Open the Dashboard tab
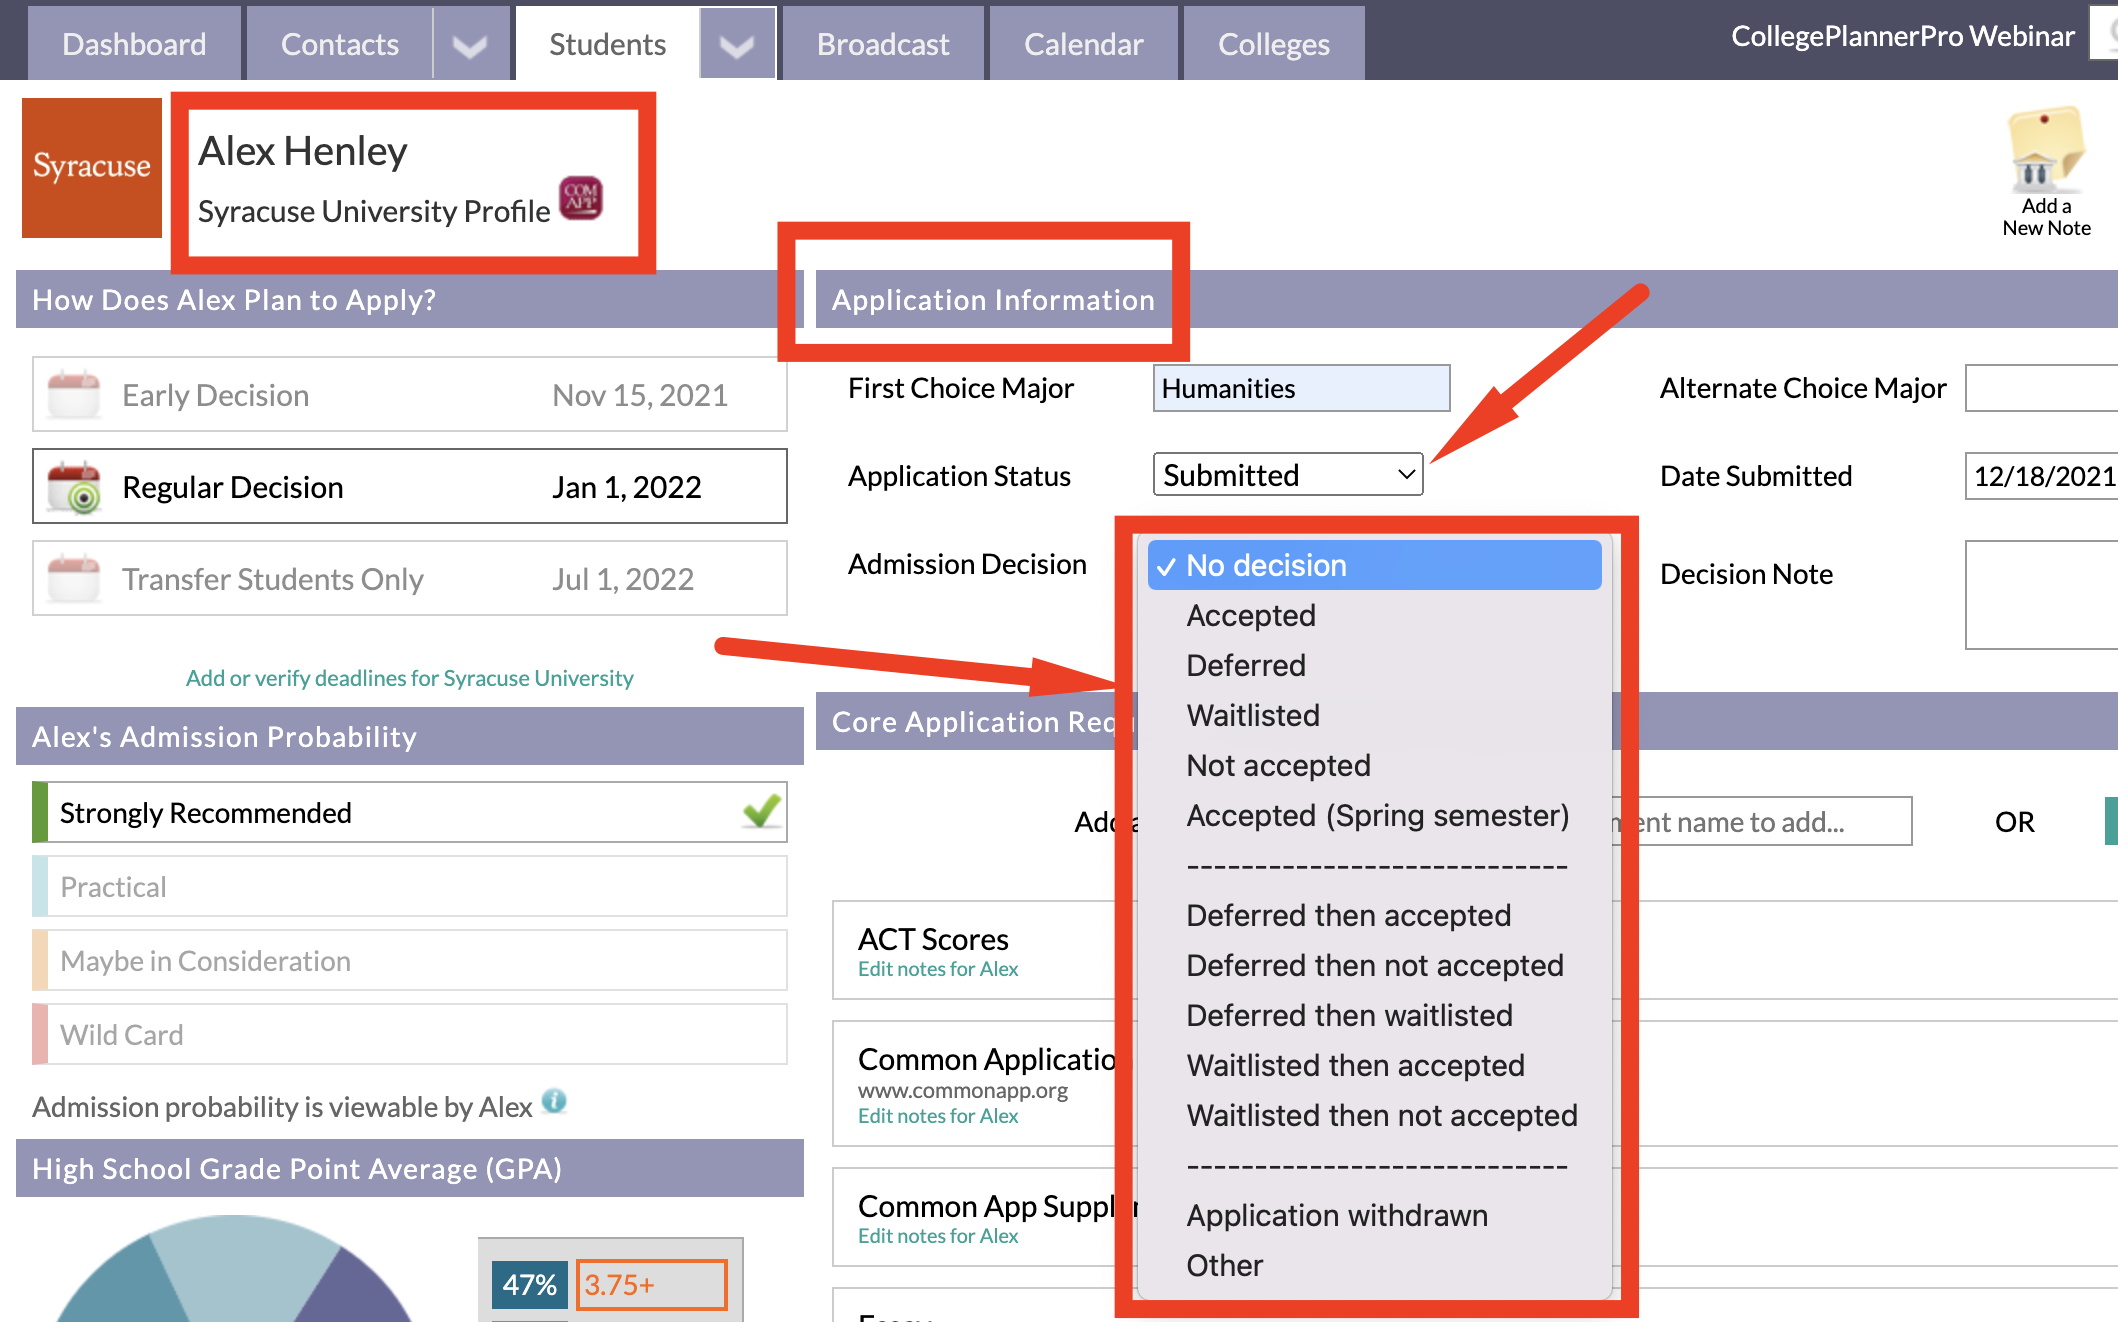This screenshot has height=1322, width=2118. coord(134,44)
